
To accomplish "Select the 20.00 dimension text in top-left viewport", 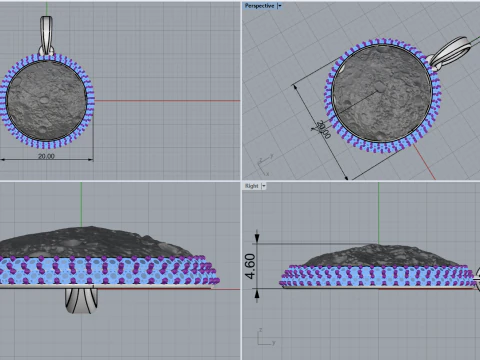I will pos(46,156).
